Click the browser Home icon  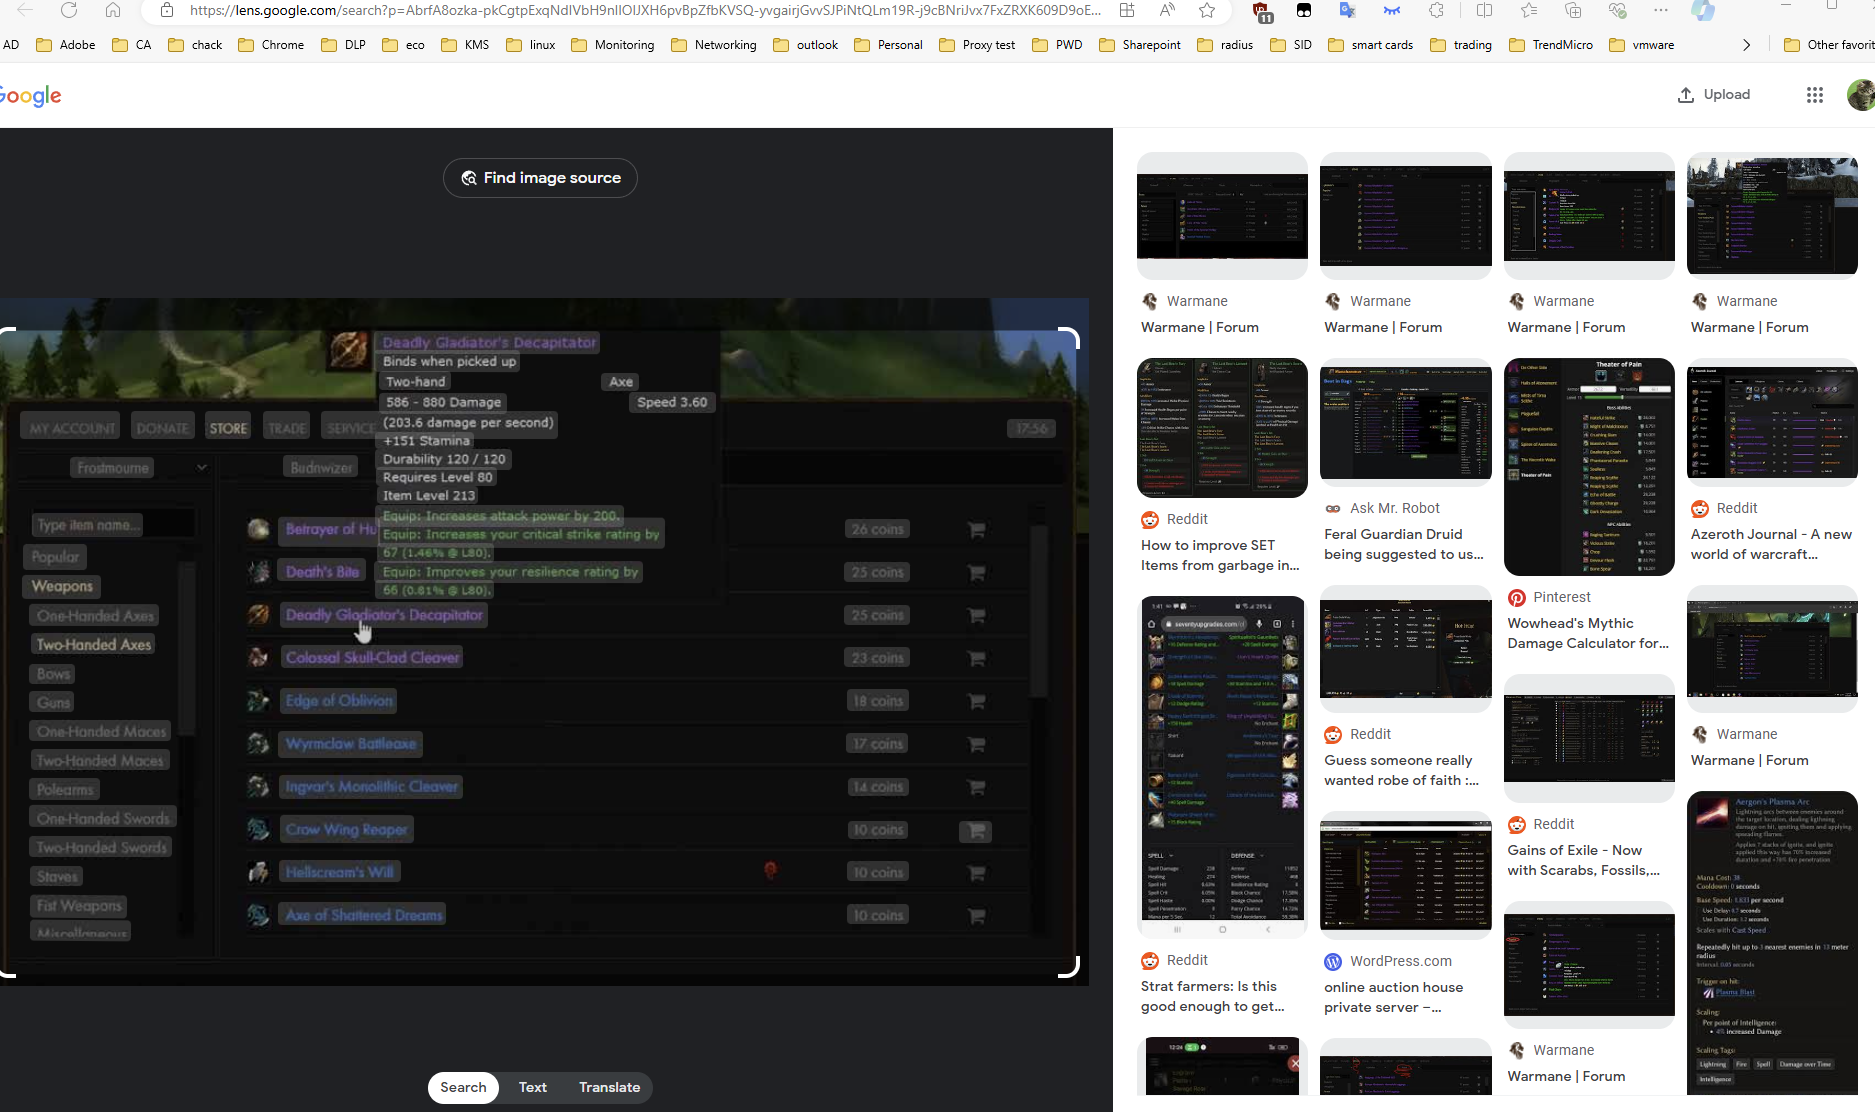[113, 10]
